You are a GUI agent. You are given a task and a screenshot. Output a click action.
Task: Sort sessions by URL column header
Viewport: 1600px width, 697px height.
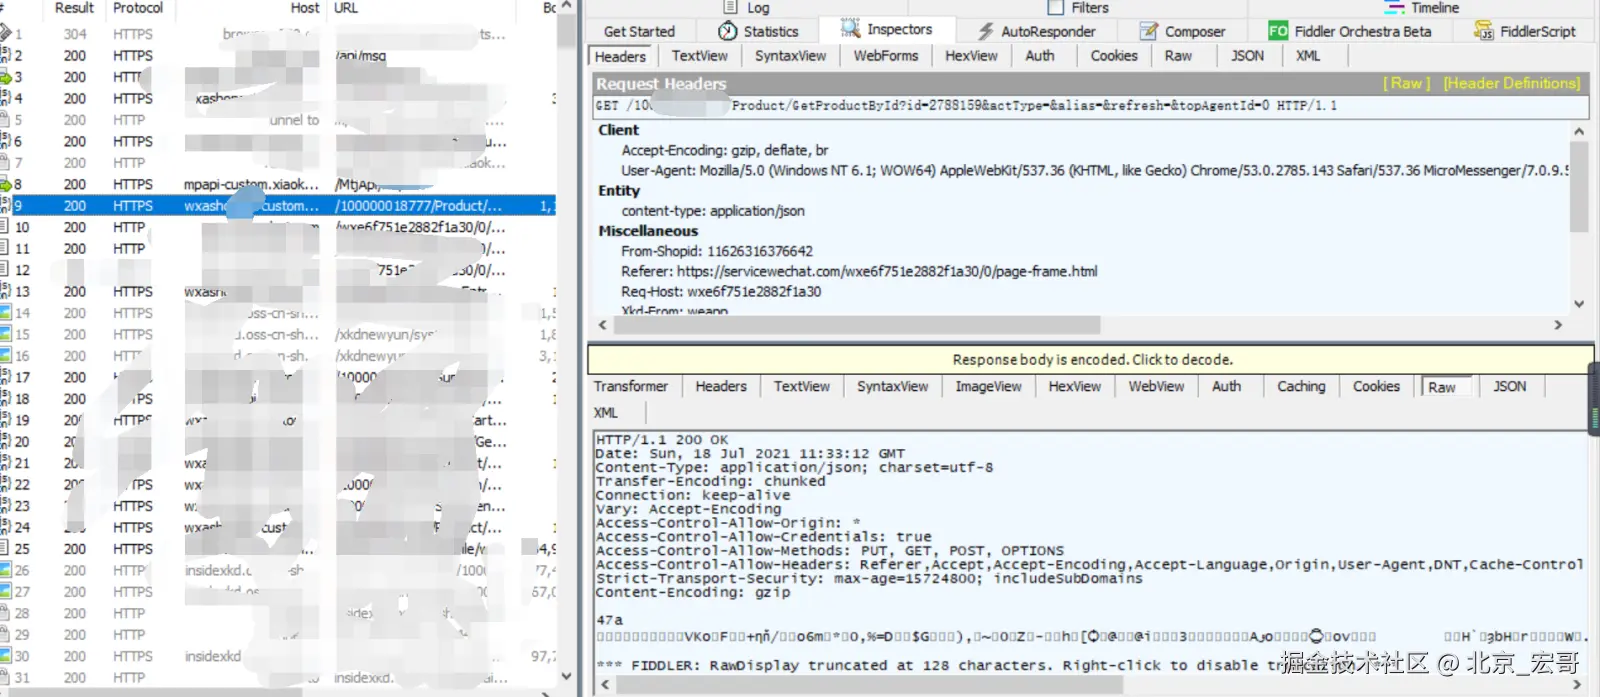click(346, 8)
